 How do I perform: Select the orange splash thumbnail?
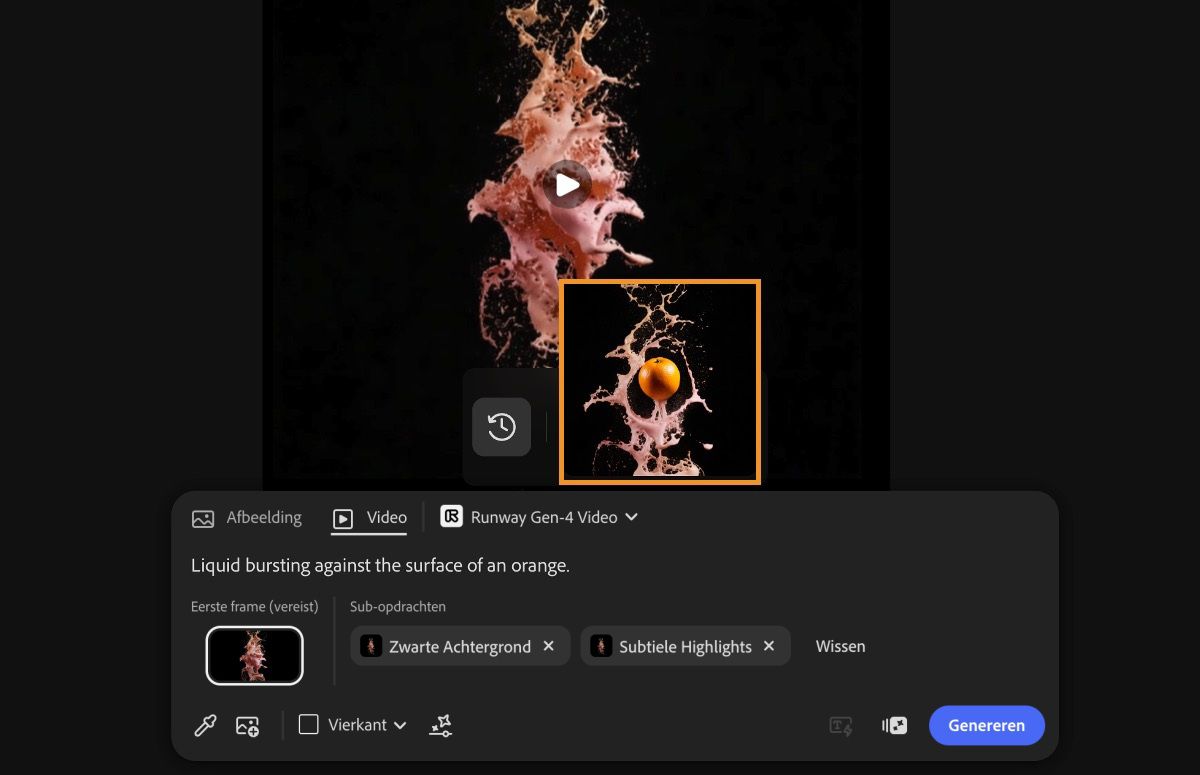pos(660,382)
